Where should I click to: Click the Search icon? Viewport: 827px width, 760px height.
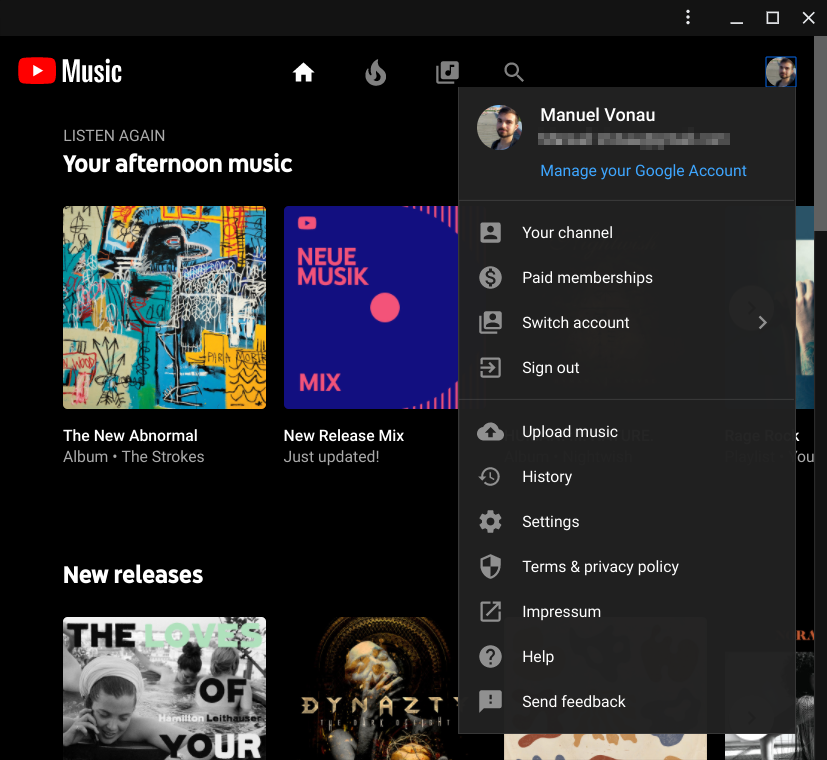pos(513,71)
